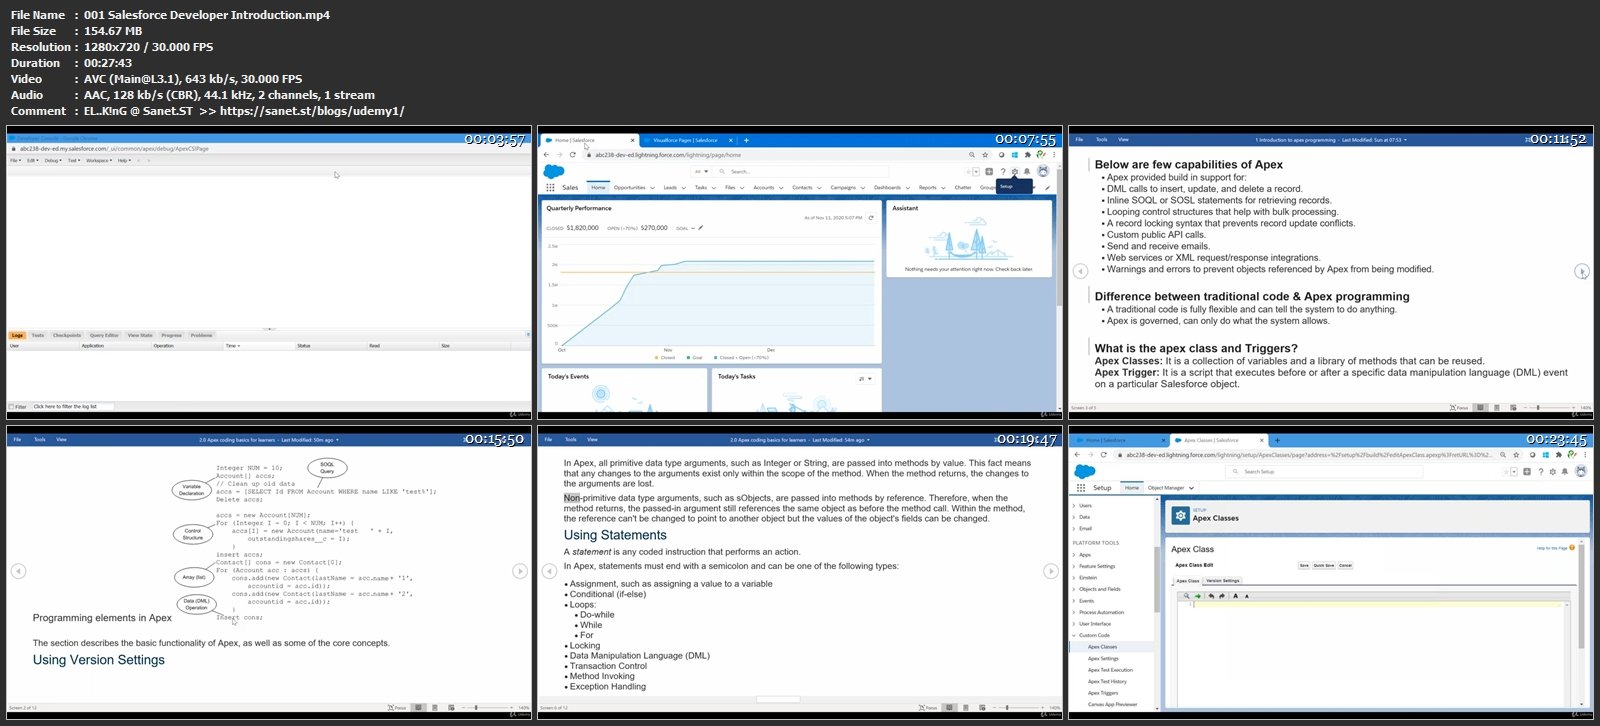Click the Salesforce cloud logo in Home thumbnail
Viewport: 1600px width, 726px height.
(x=554, y=172)
